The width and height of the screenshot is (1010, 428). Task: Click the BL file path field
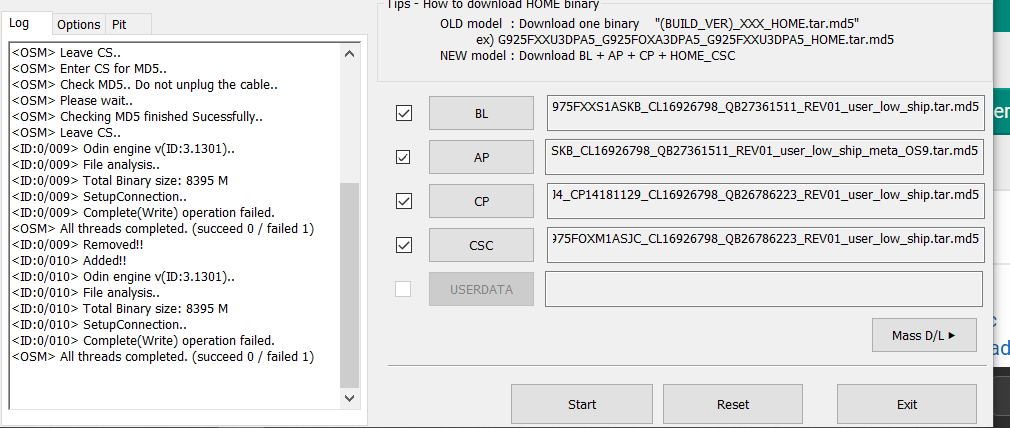tap(765, 113)
